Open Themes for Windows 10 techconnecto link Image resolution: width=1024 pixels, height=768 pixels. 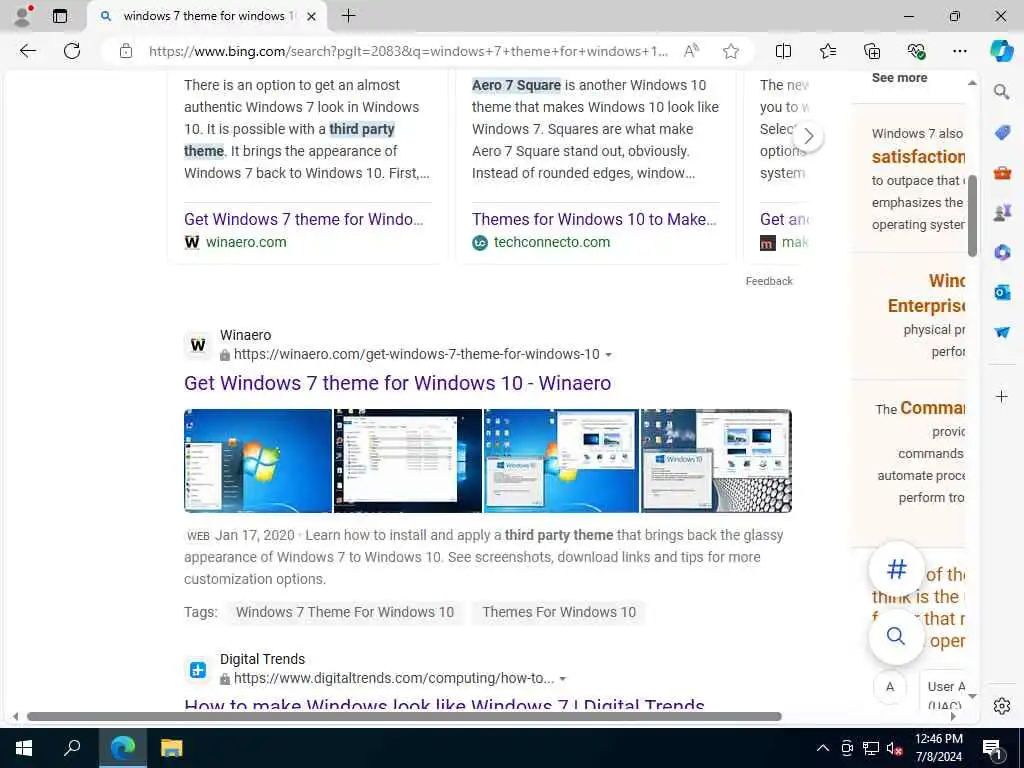(594, 219)
